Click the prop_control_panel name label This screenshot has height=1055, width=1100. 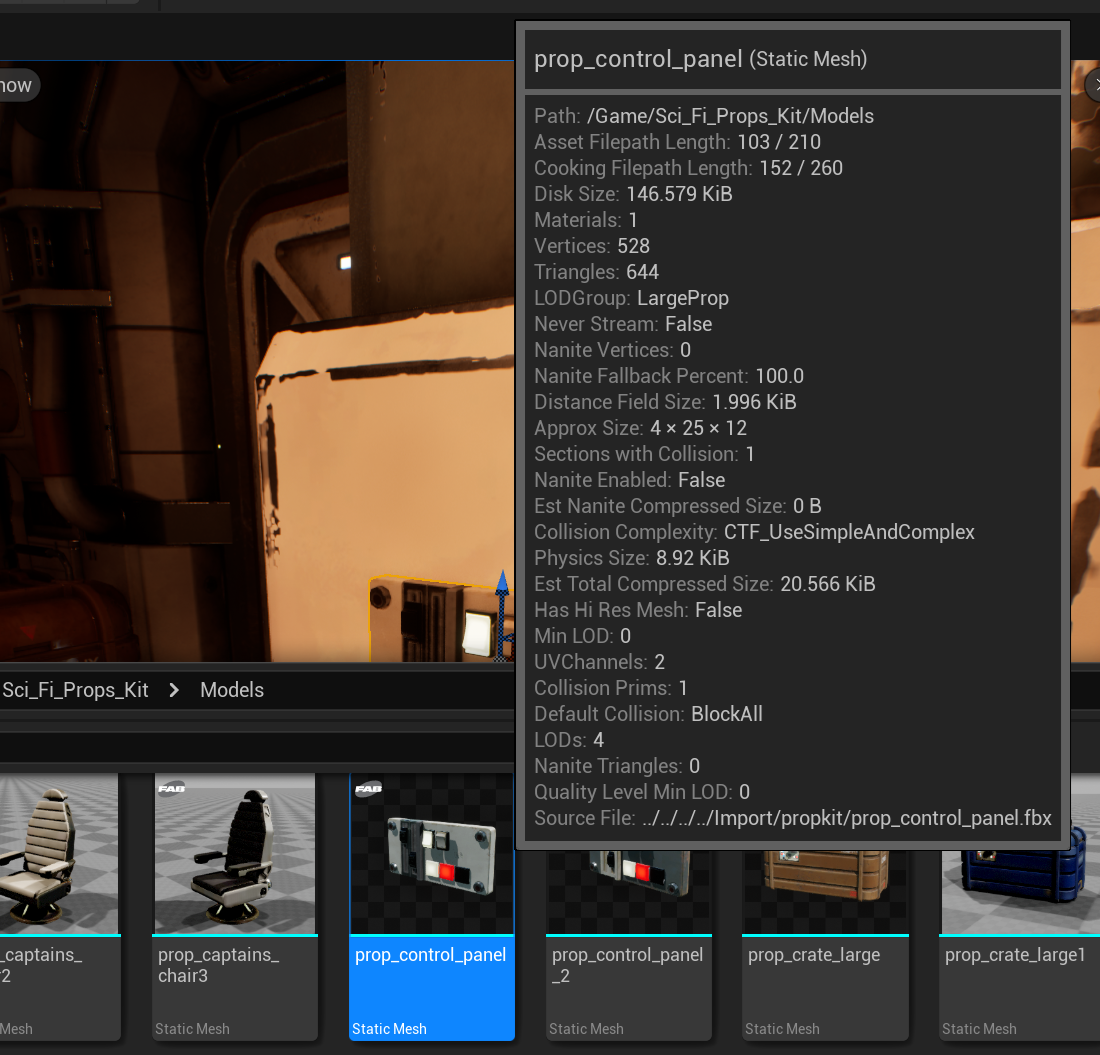point(431,955)
